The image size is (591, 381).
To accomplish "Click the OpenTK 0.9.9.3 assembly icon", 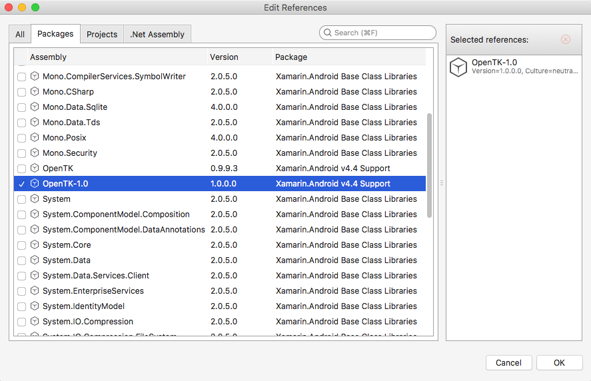I will point(35,168).
